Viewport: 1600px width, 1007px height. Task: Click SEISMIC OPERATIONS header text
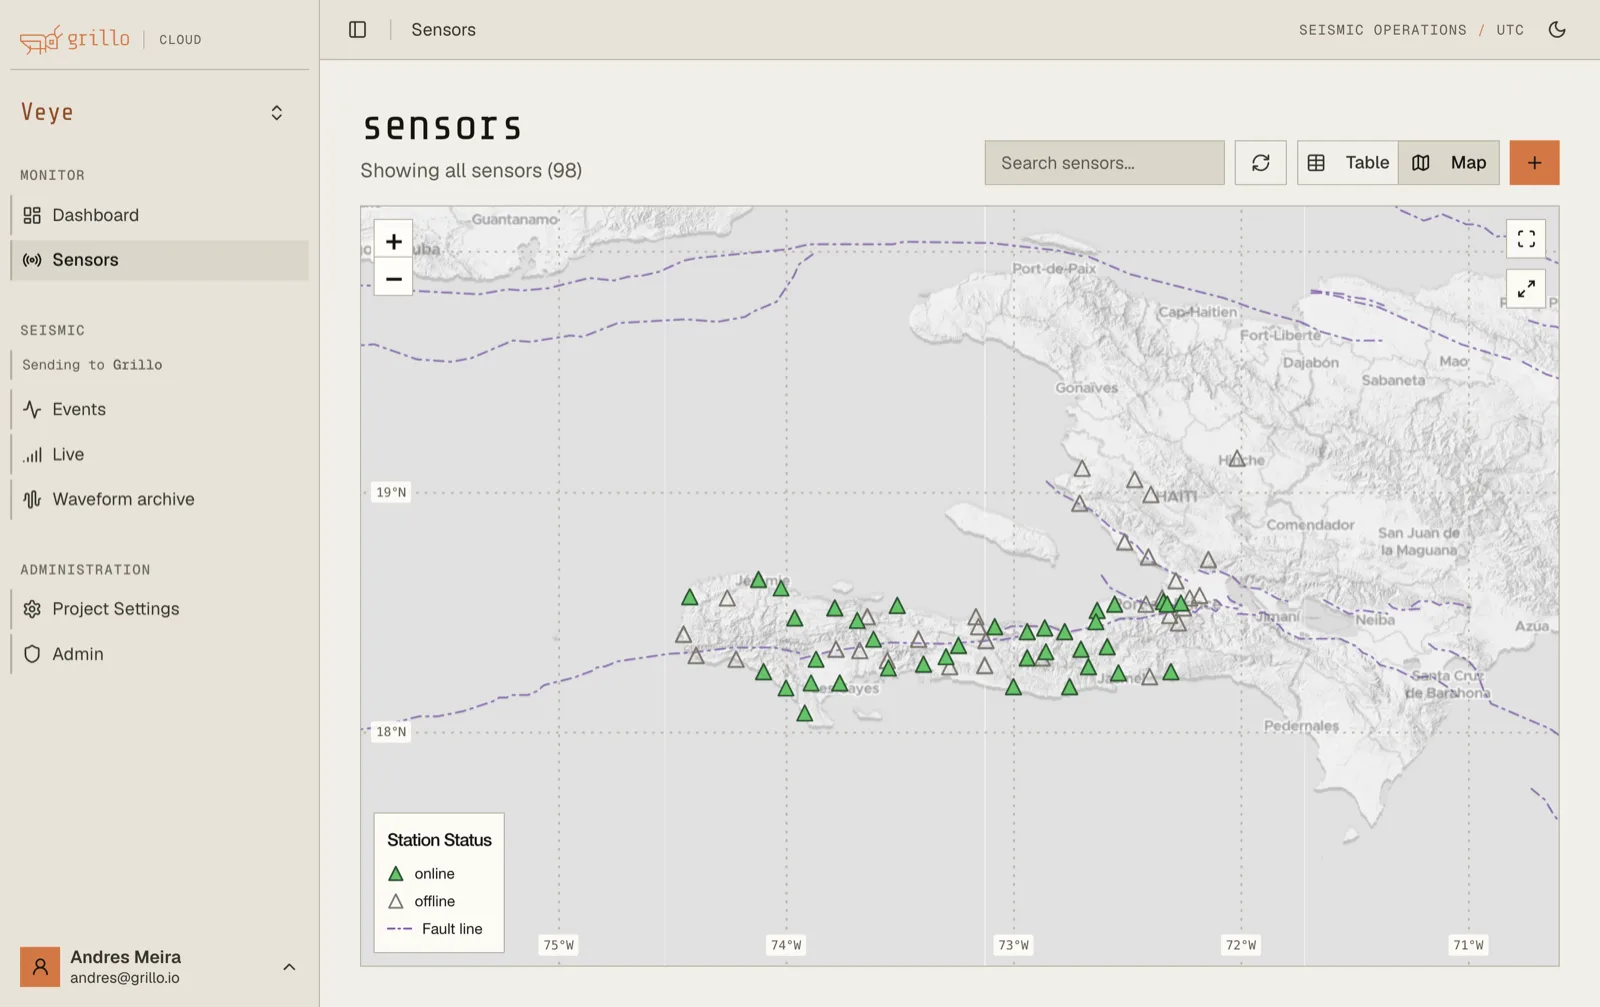pos(1383,30)
